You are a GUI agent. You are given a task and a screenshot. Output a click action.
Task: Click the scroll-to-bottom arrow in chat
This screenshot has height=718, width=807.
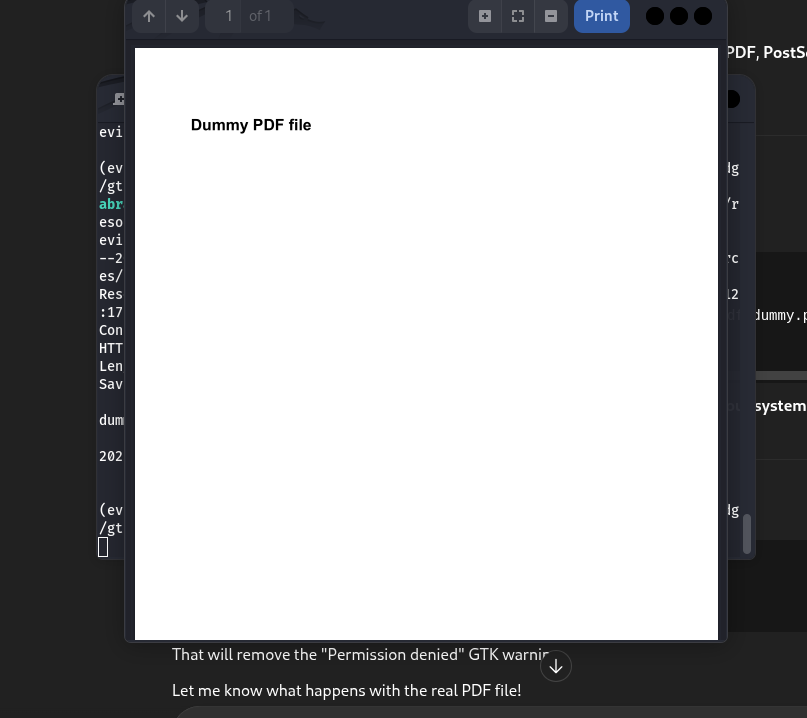[556, 667]
